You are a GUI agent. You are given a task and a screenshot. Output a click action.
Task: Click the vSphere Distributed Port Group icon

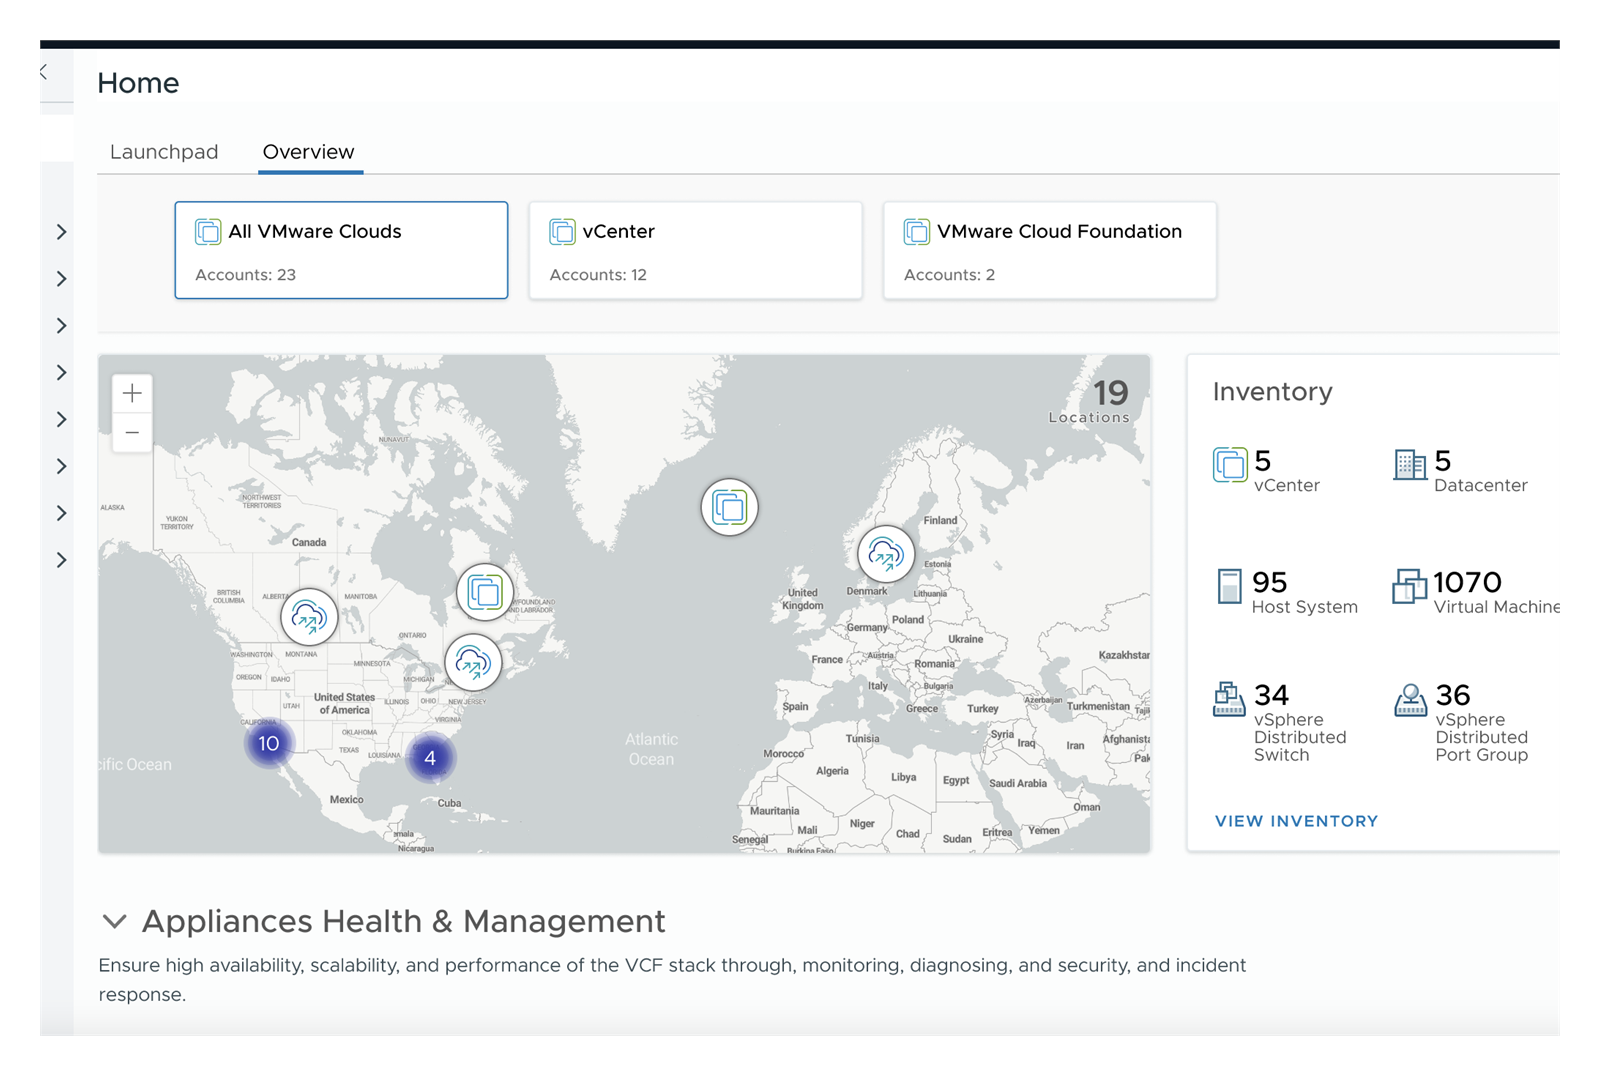coord(1410,699)
